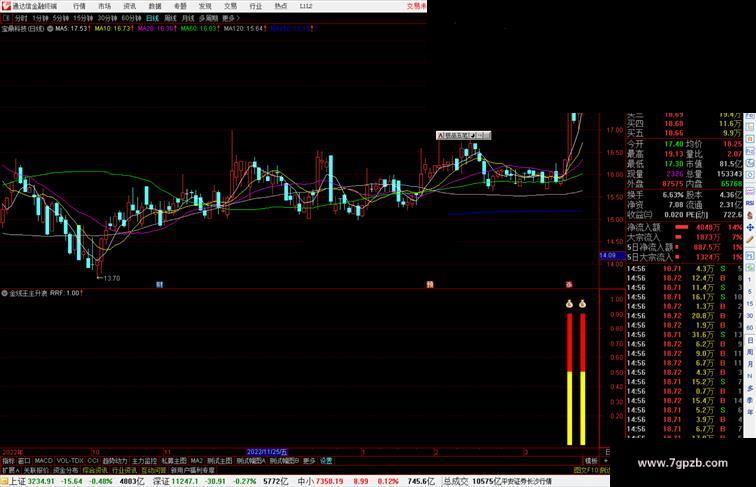The image size is (756, 487).
Task: Open the 综合资讯 tab
Action: click(95, 470)
